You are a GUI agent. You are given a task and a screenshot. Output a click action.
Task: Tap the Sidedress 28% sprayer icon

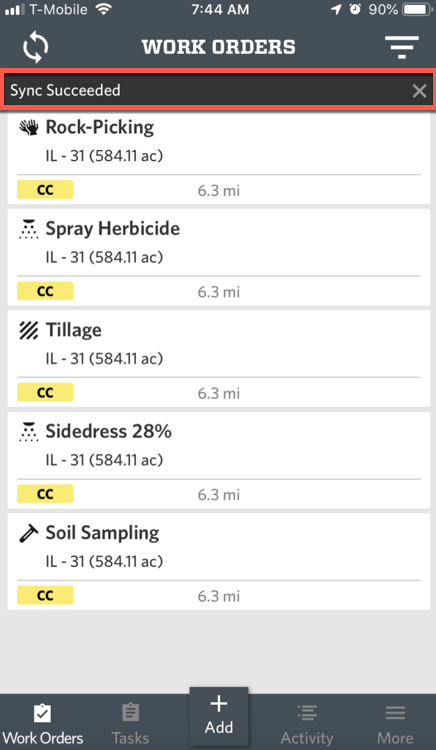click(28, 431)
